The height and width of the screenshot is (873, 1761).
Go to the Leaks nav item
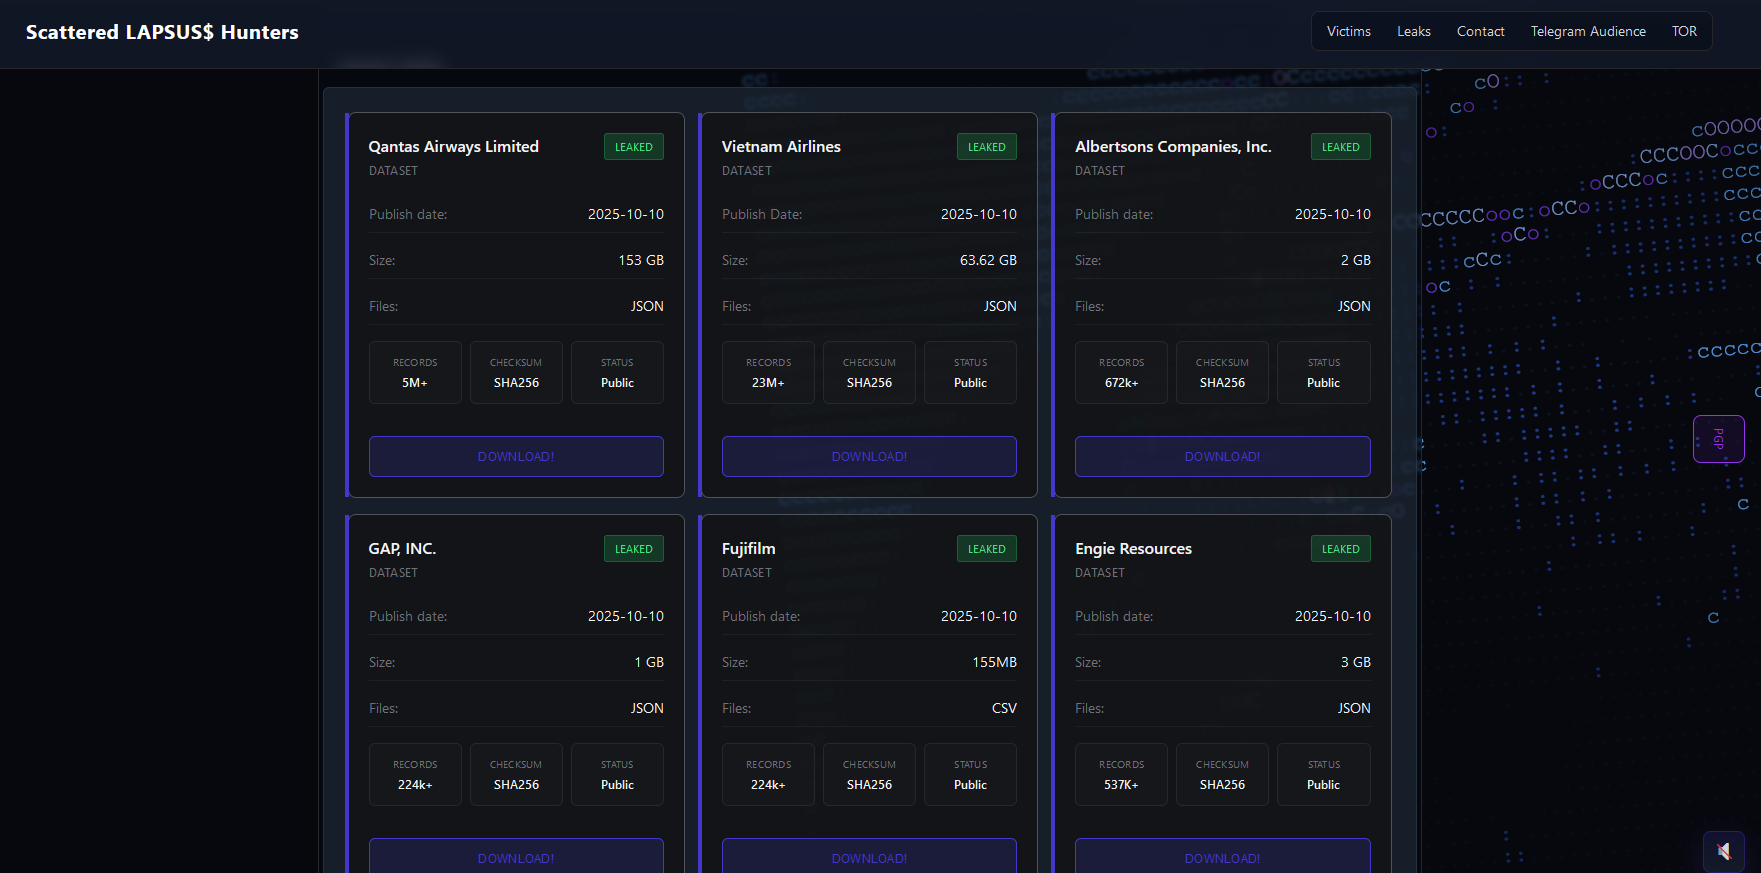[1413, 32]
